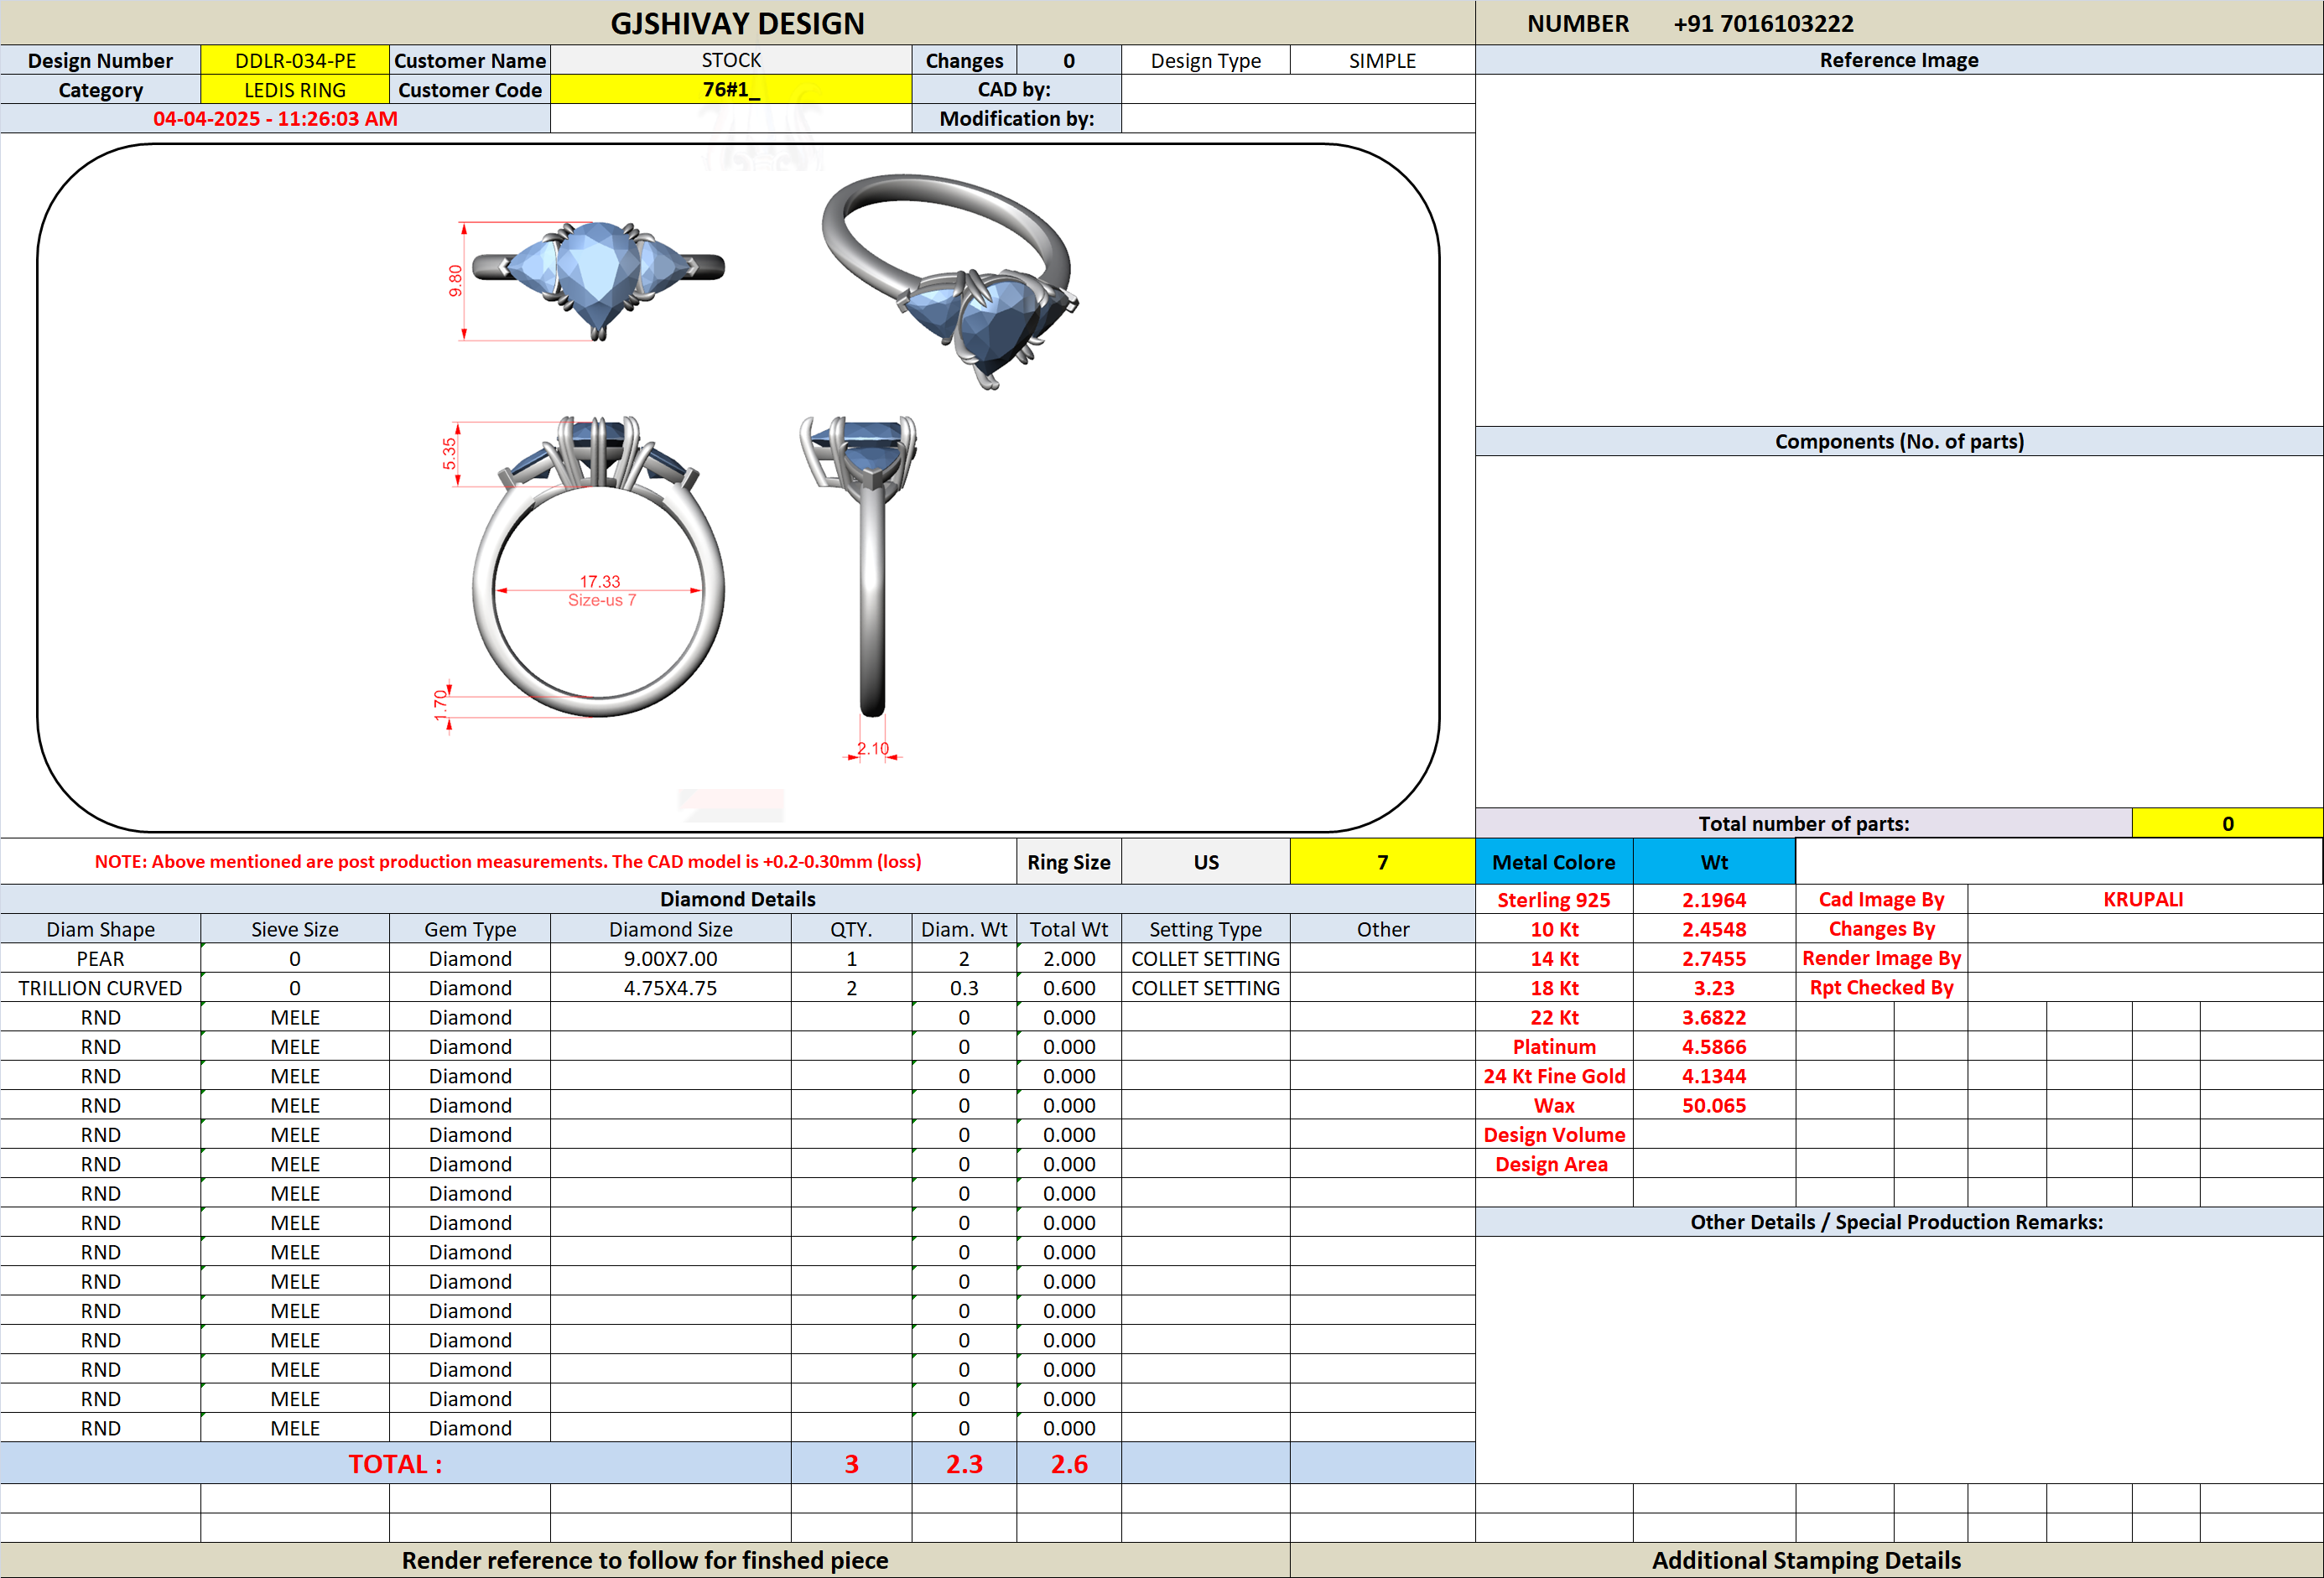Select the PEAR diamond shape cell

click(x=100, y=958)
